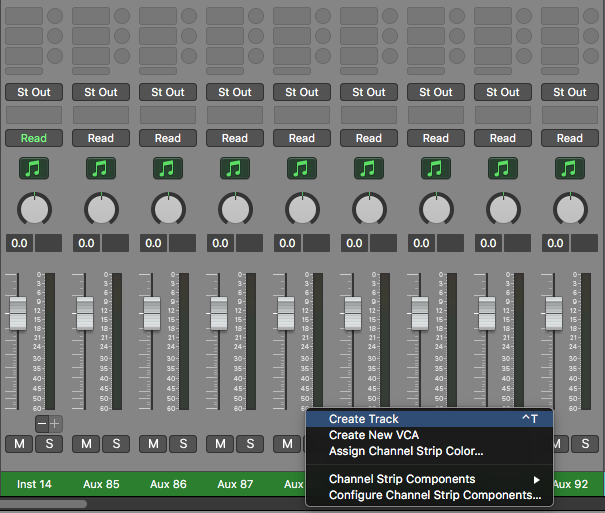Viewport: 605px width, 513px height.
Task: Click the pan knob on Aux 86
Action: pyautogui.click(x=168, y=209)
